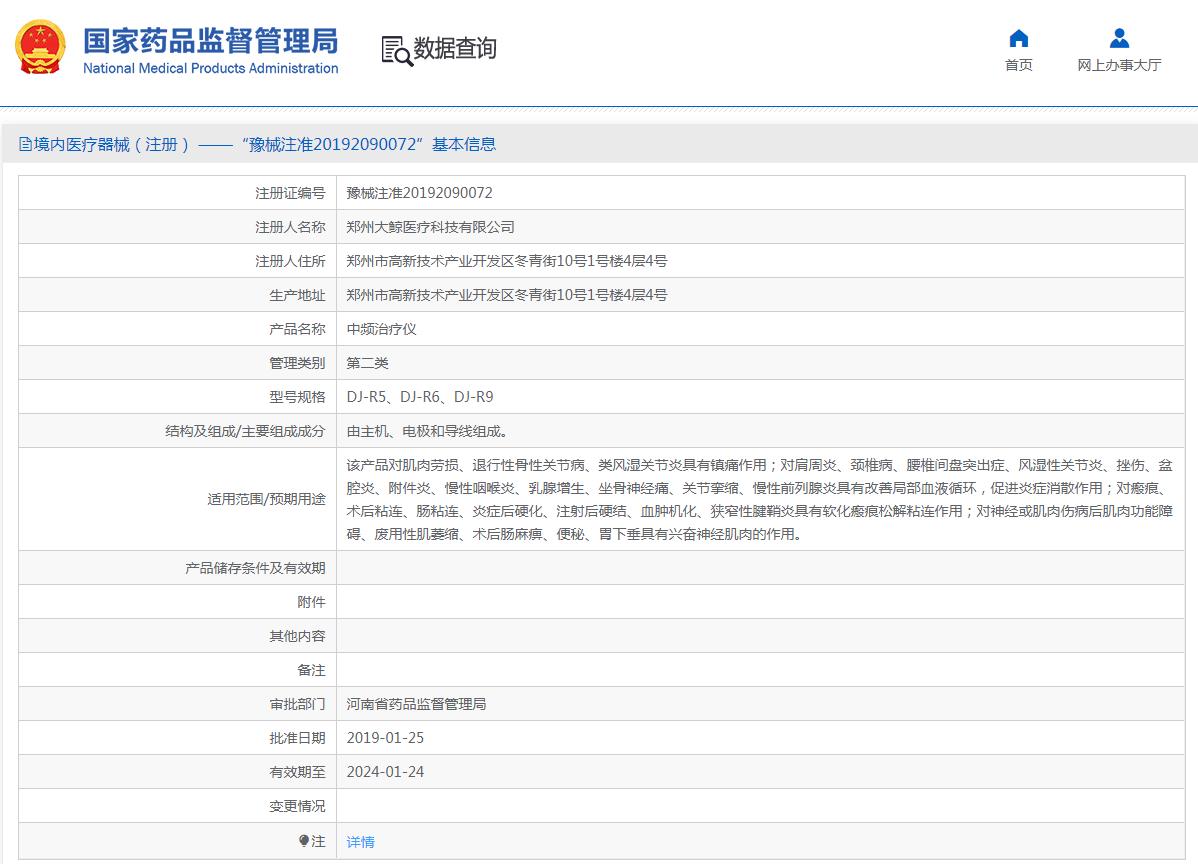Click the model values DJ-R5、DJ-R6、DJ-R9
This screenshot has height=864, width=1198.
[x=419, y=397]
